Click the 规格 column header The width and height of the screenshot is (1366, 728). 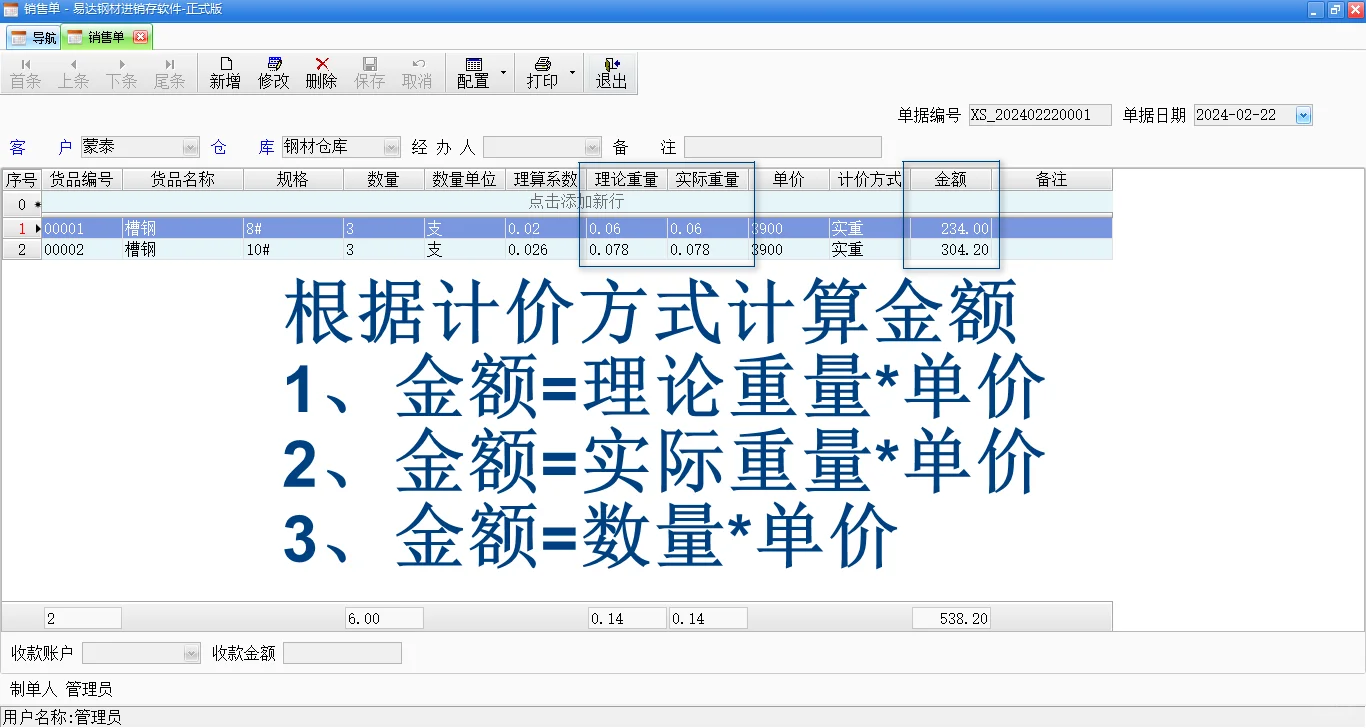tap(293, 180)
